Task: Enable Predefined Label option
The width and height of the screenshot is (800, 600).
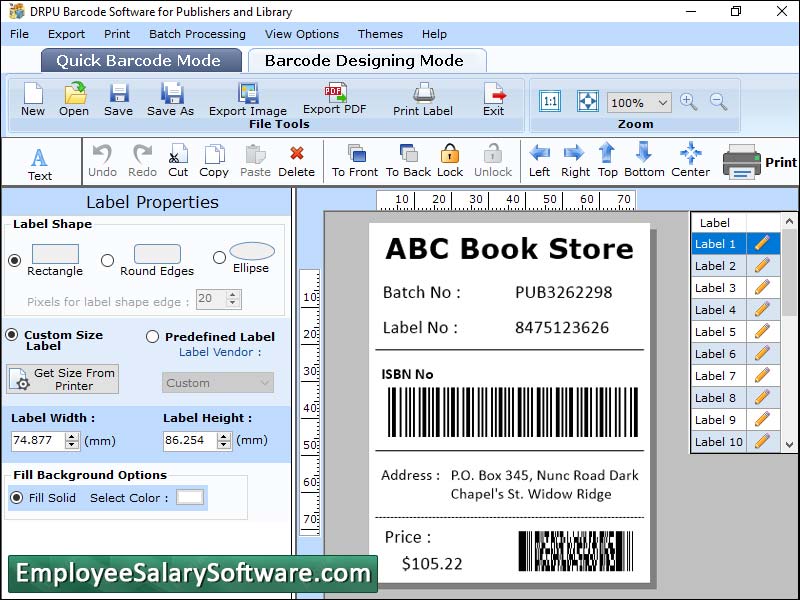Action: [150, 337]
